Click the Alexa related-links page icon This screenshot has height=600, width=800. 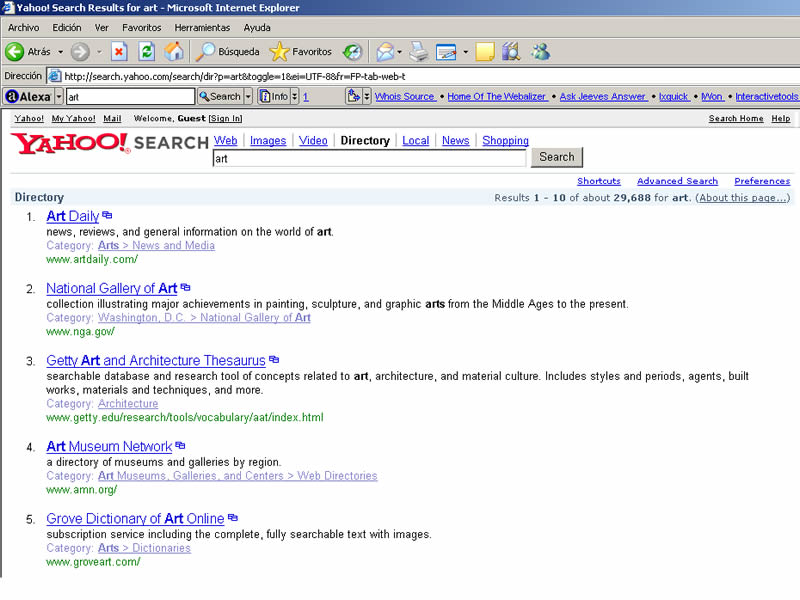pyautogui.click(x=353, y=96)
